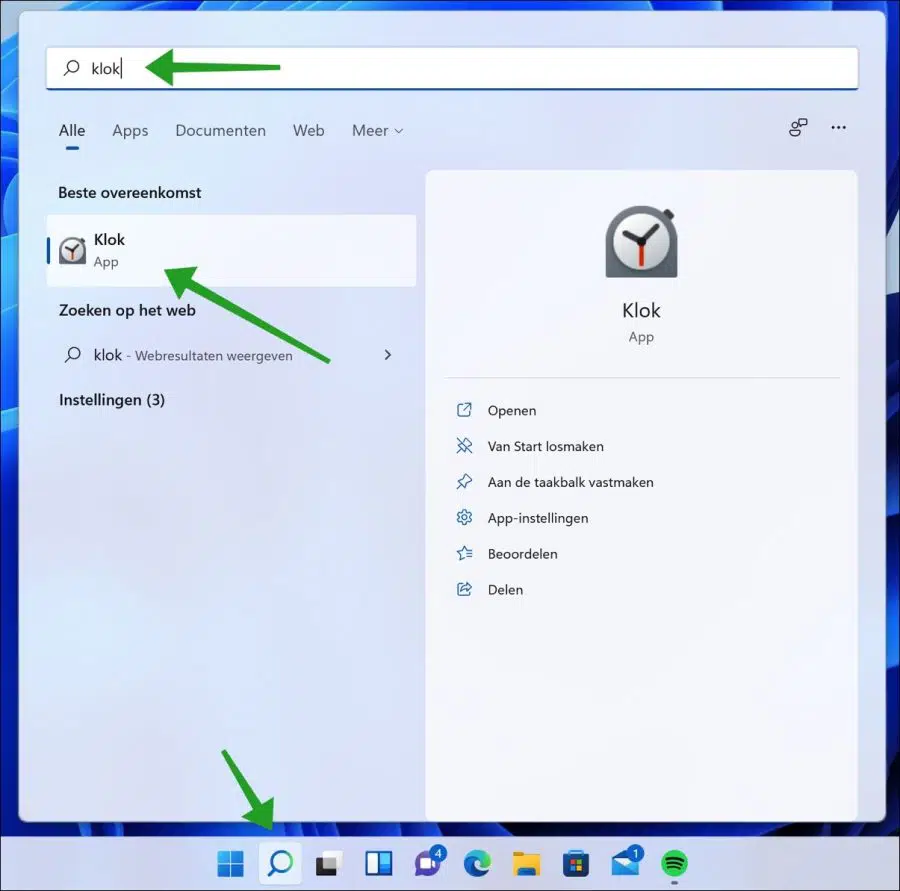
Task: Click the Search magnifier on the taskbar
Action: click(280, 863)
